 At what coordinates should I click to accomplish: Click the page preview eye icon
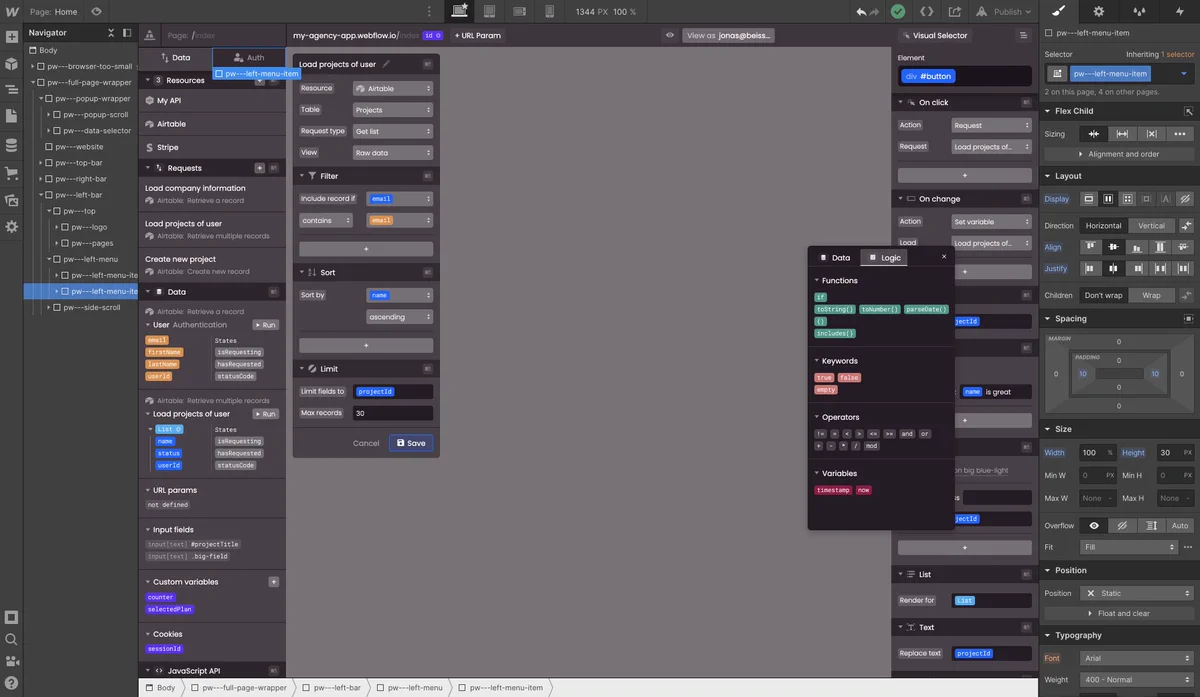96,12
